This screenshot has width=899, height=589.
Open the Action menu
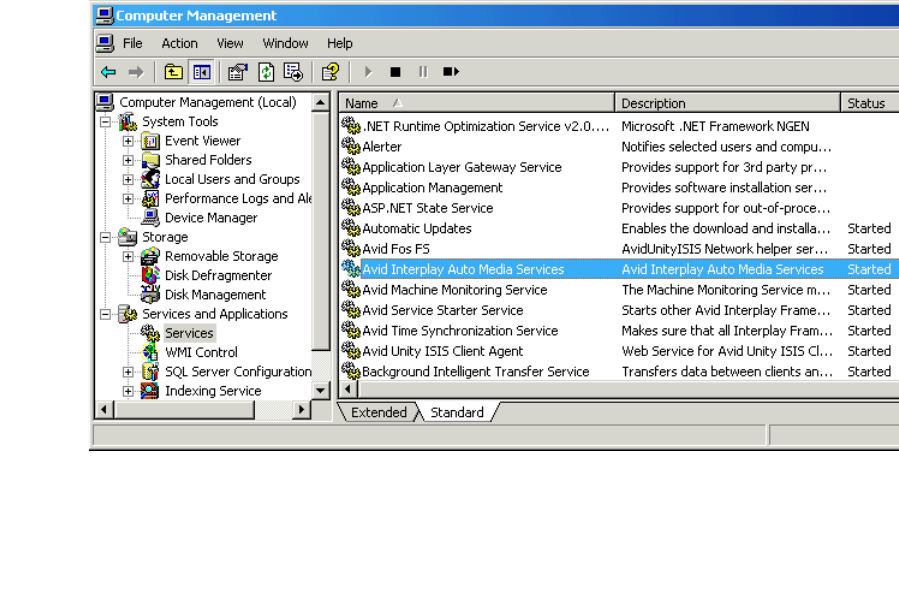point(179,44)
